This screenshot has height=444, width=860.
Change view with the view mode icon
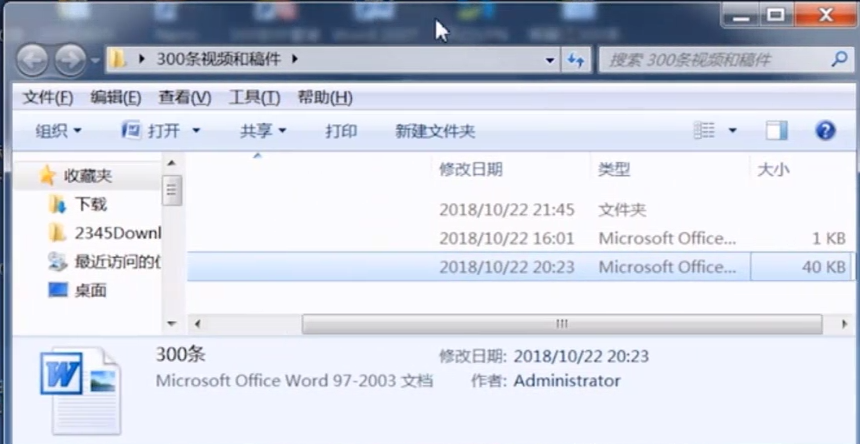point(704,130)
